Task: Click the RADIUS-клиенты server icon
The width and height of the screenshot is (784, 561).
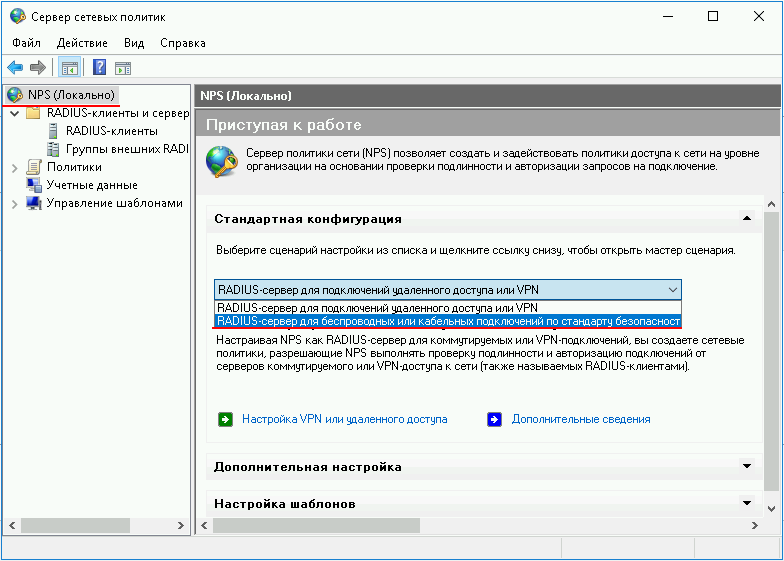Action: point(53,131)
